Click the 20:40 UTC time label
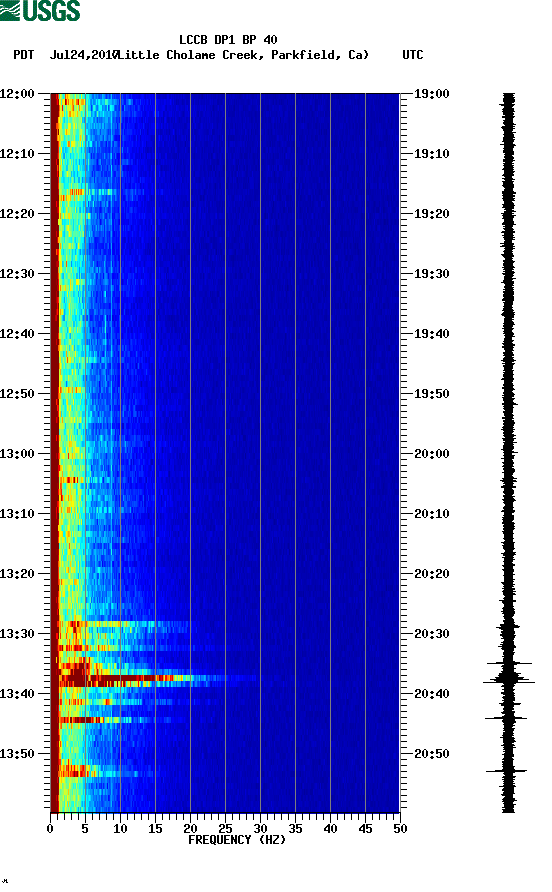 pyautogui.click(x=431, y=694)
